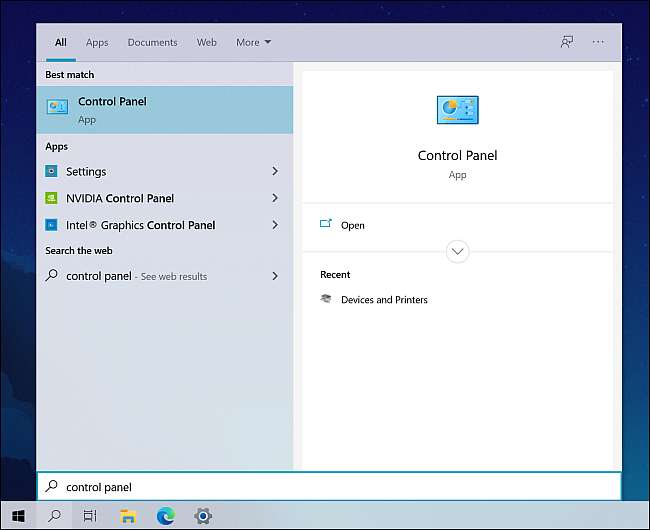The width and height of the screenshot is (650, 530).
Task: Expand the web results arrow for control panel
Action: tap(275, 276)
